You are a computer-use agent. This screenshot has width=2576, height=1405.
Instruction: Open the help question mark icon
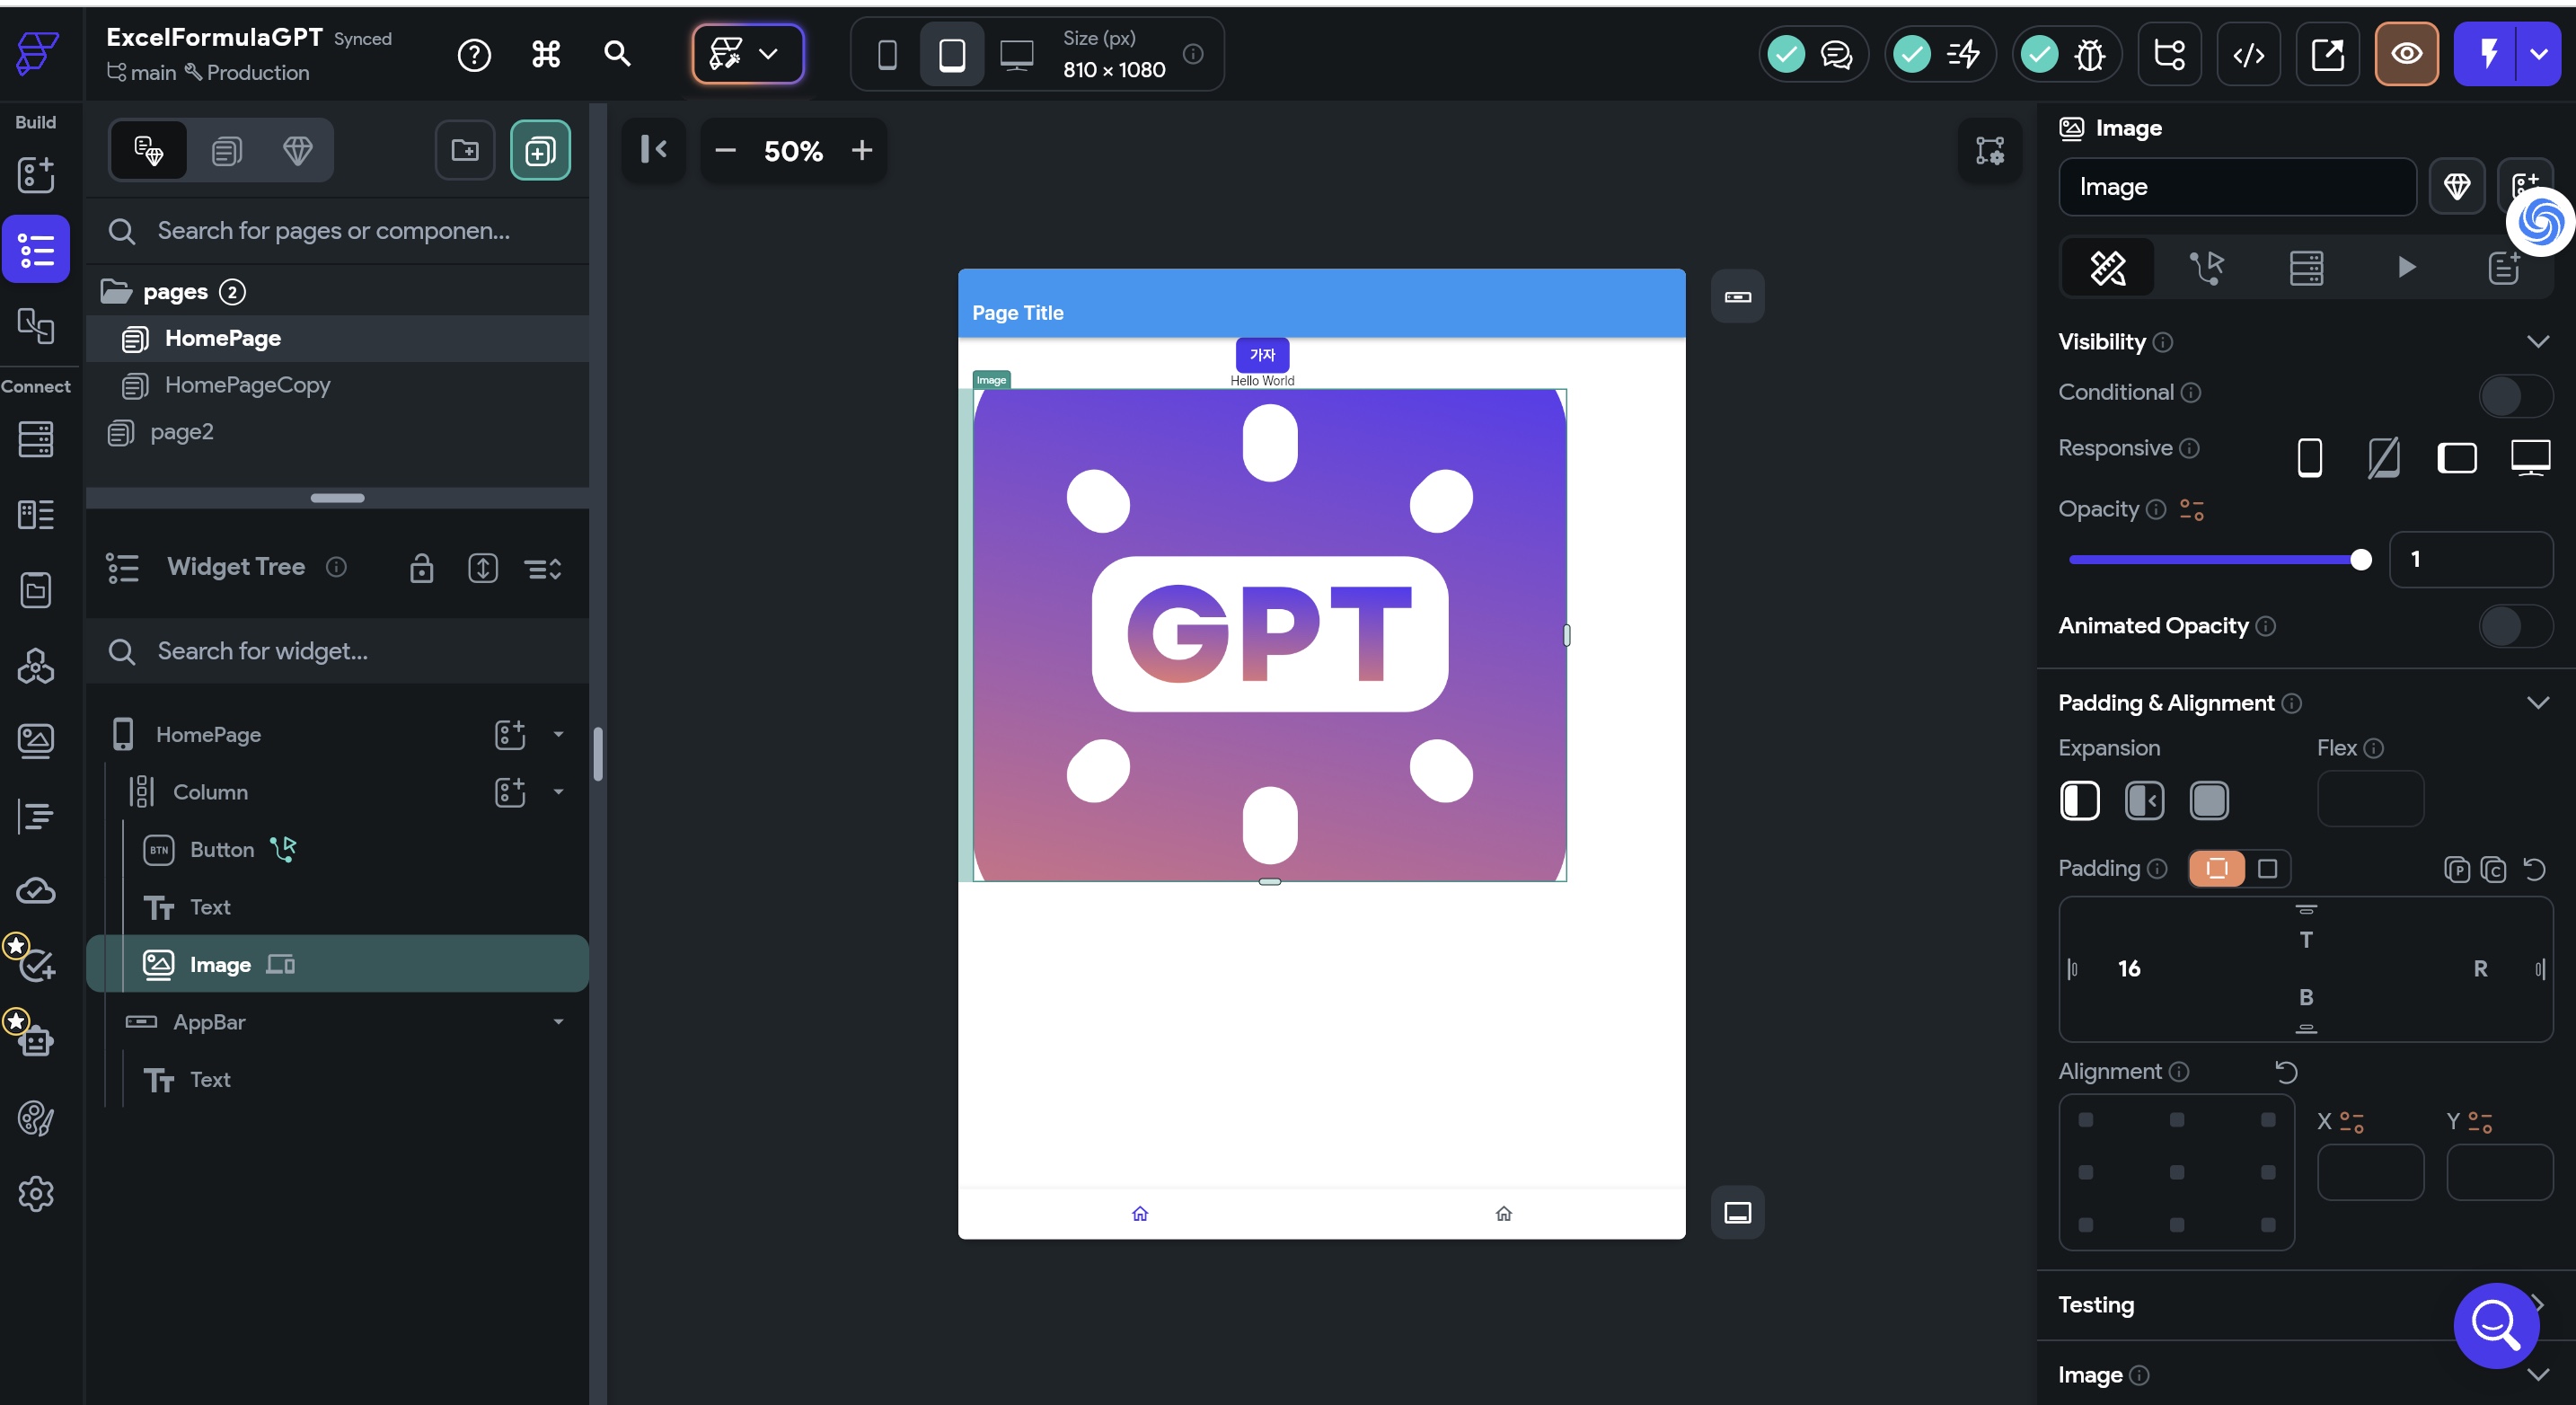pyautogui.click(x=474, y=54)
